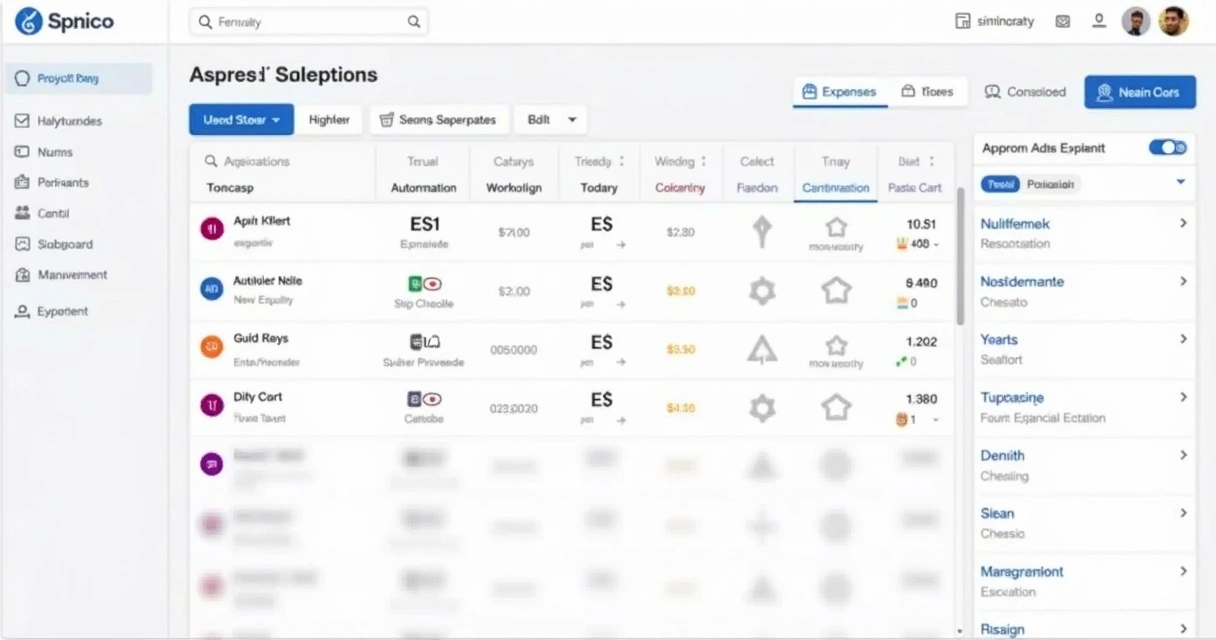Viewport: 1216px width, 640px height.
Task: Click the table vertical scrollbar
Action: [962, 256]
